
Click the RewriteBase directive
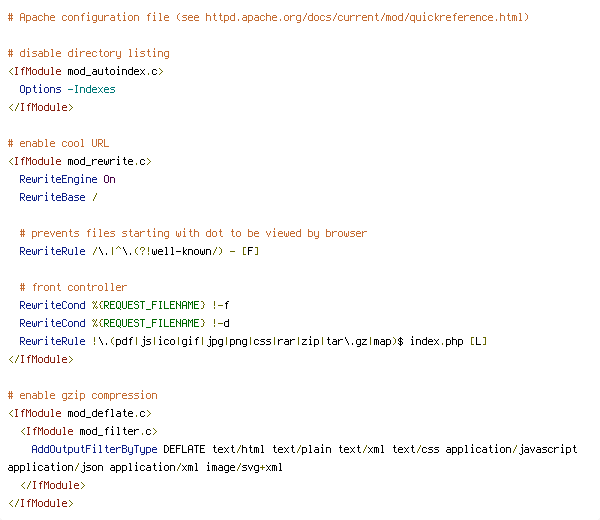tap(52, 197)
